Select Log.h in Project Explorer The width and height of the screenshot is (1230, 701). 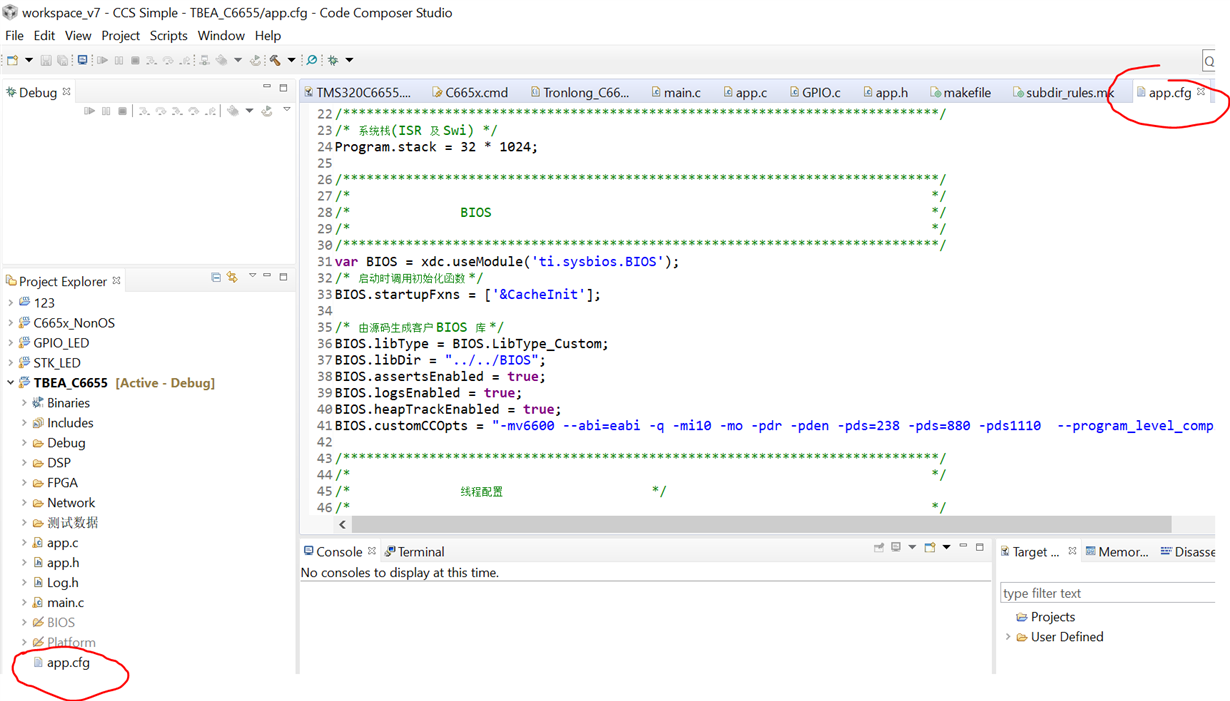pyautogui.click(x=62, y=582)
